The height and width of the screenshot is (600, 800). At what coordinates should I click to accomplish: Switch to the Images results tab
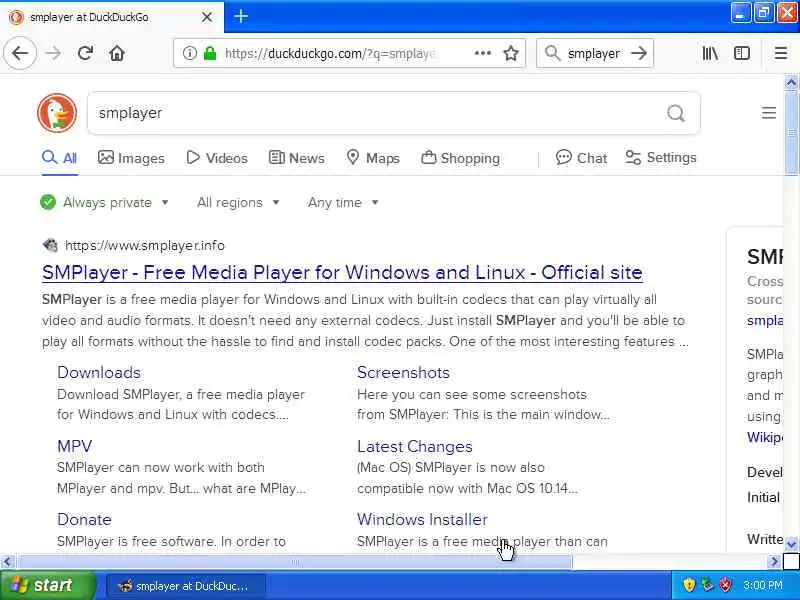click(x=131, y=158)
